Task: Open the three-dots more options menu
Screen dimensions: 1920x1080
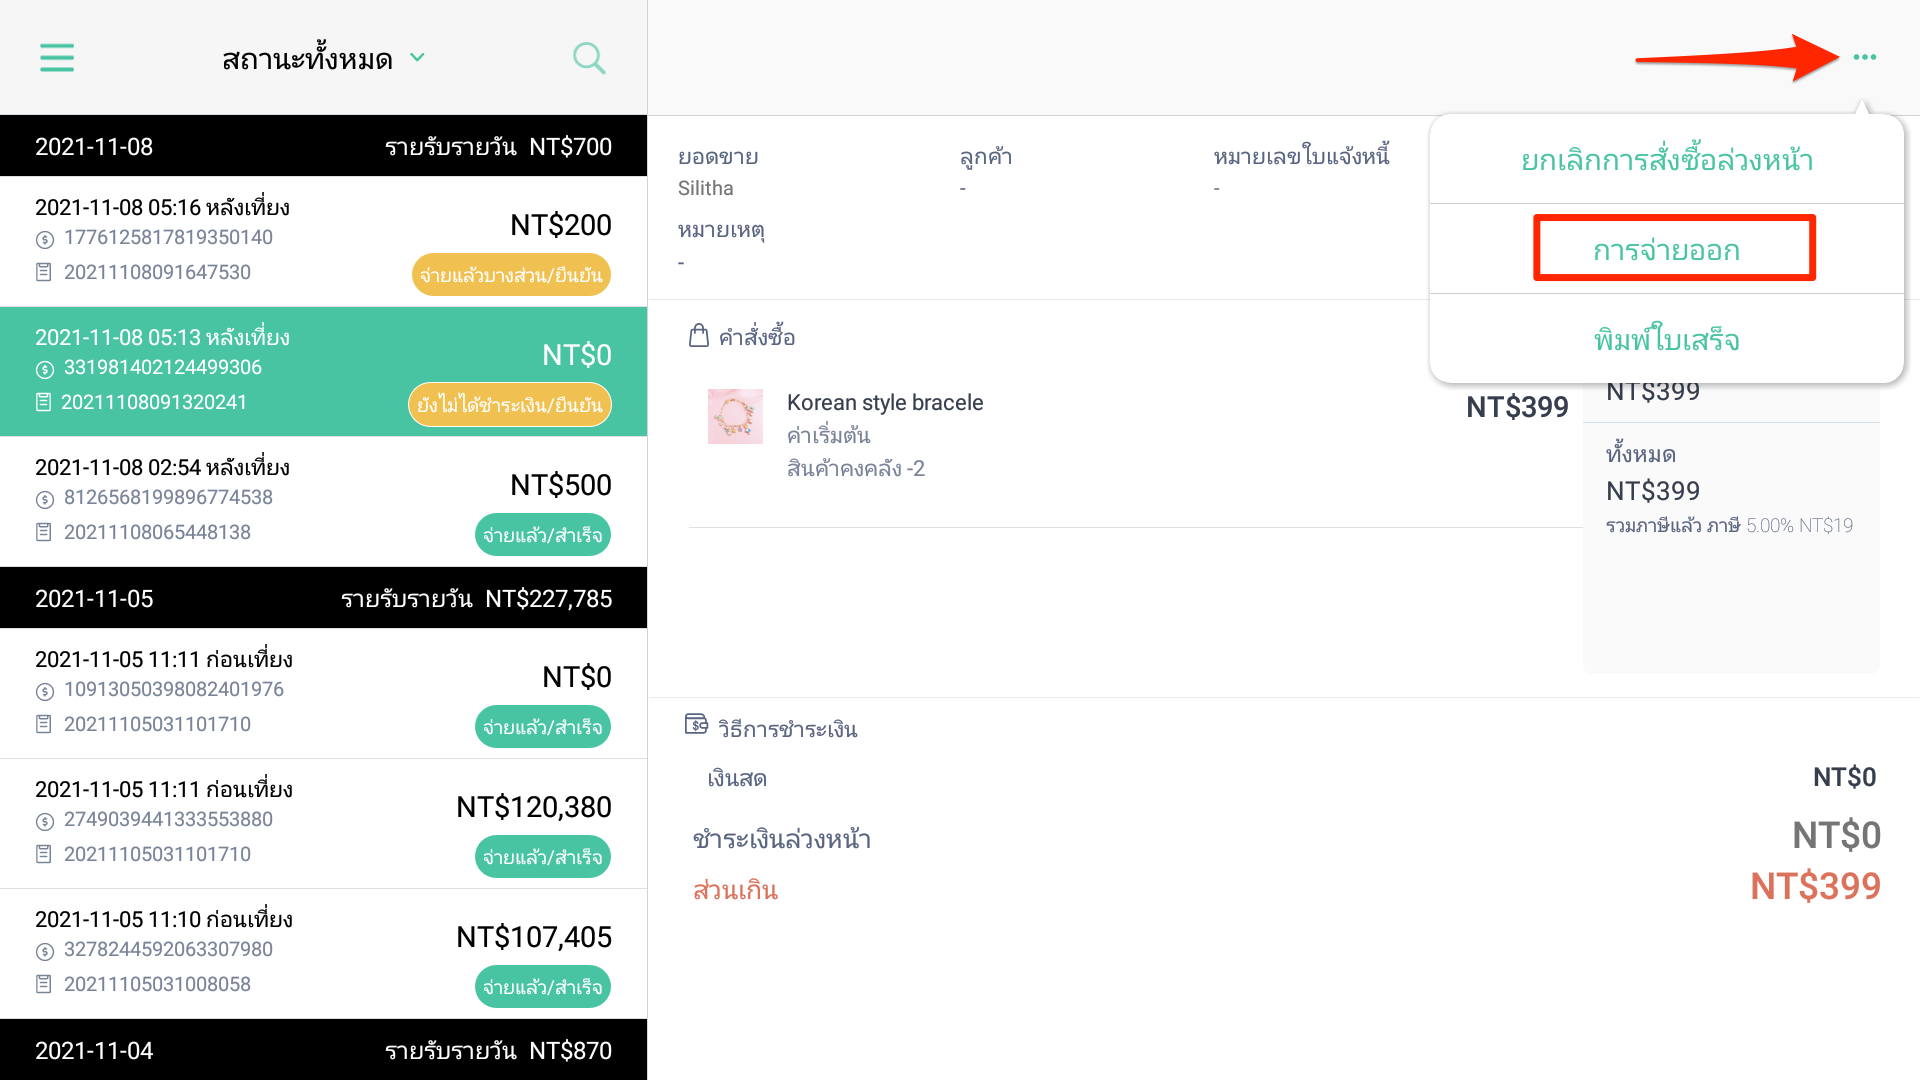Action: tap(1864, 57)
